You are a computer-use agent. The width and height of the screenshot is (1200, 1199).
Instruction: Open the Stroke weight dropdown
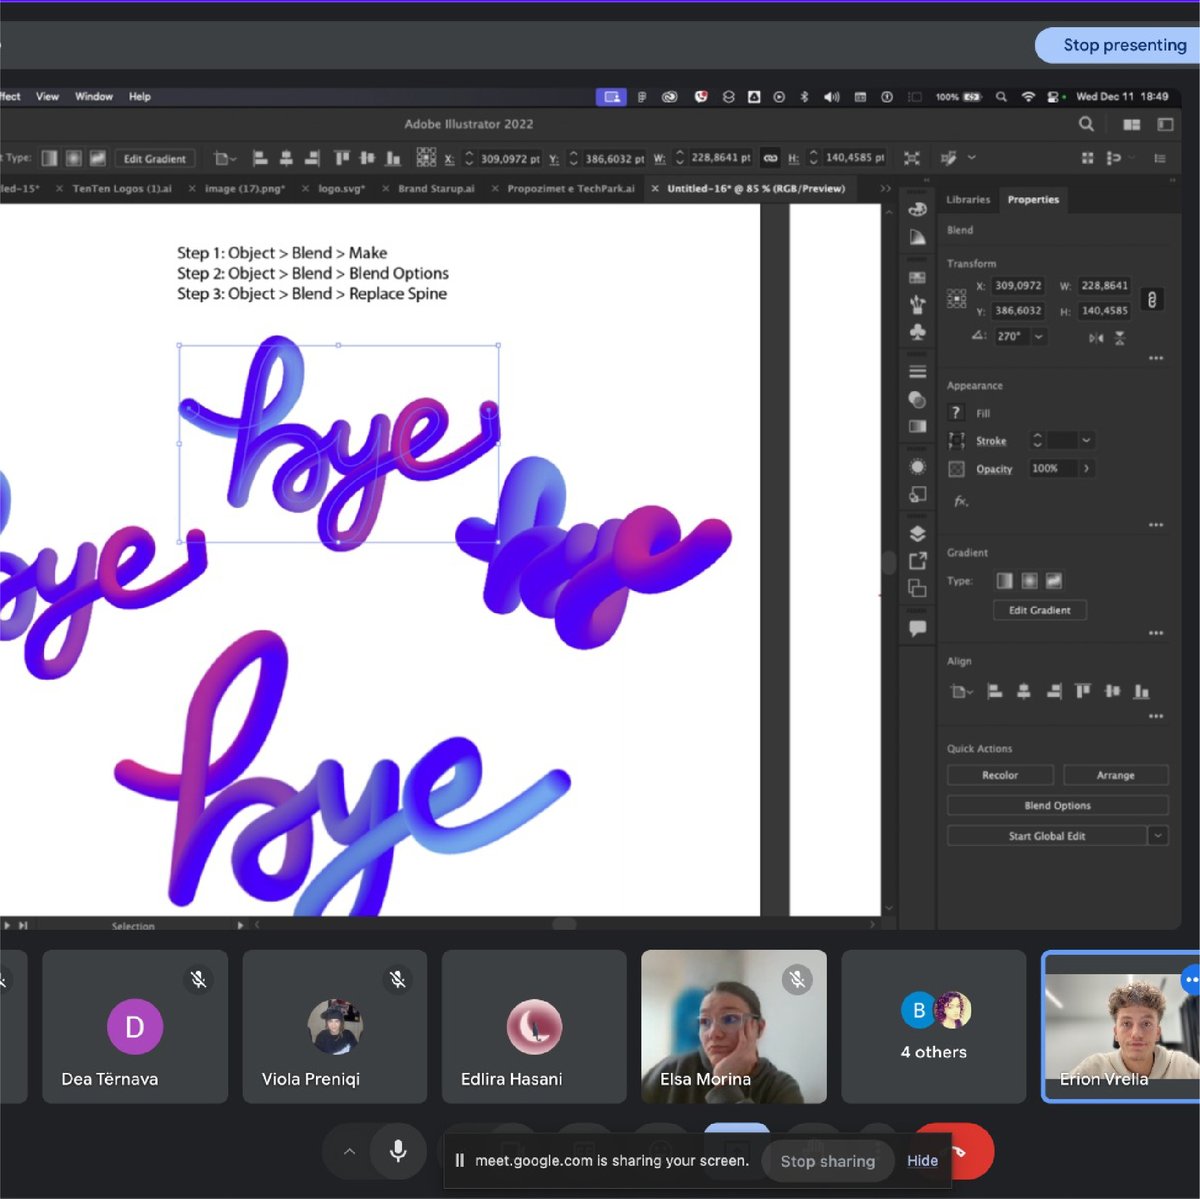[x=1086, y=440]
